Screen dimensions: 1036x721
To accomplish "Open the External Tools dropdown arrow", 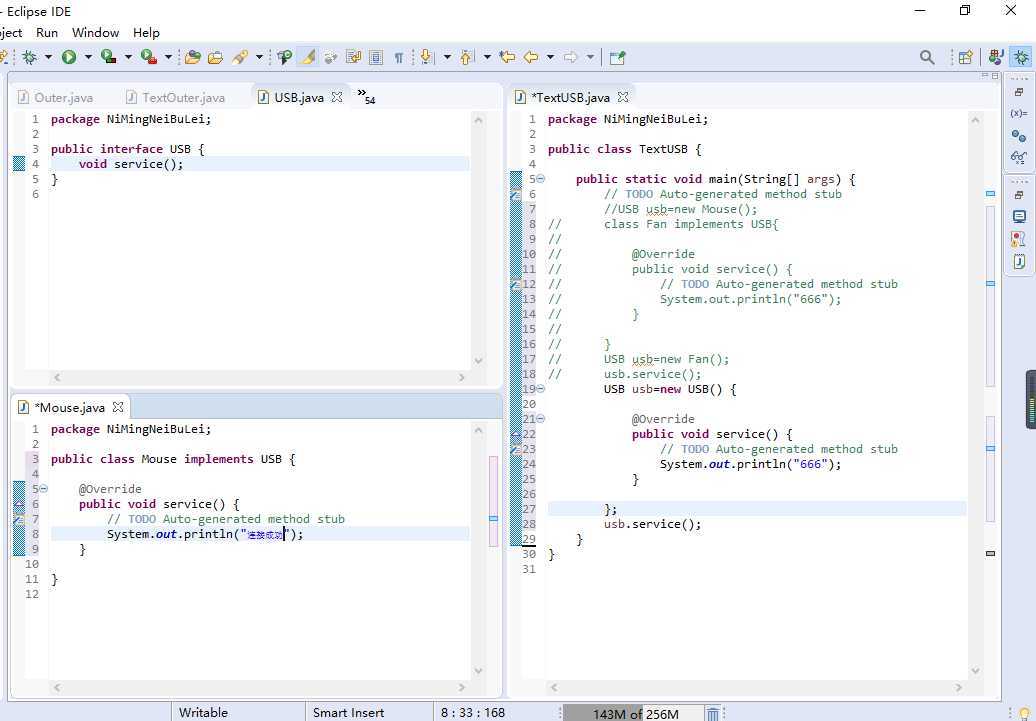I will [168, 57].
